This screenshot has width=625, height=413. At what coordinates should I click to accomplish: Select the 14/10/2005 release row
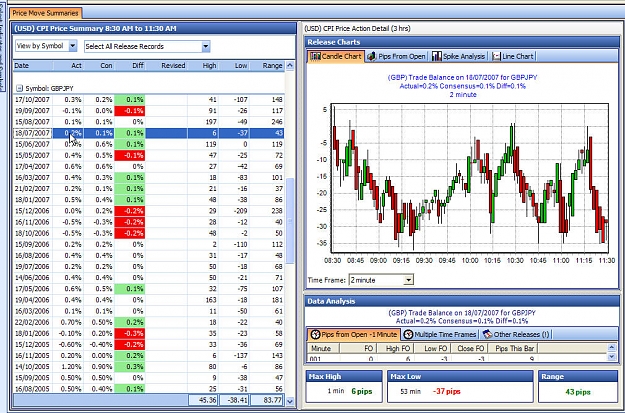pos(149,367)
